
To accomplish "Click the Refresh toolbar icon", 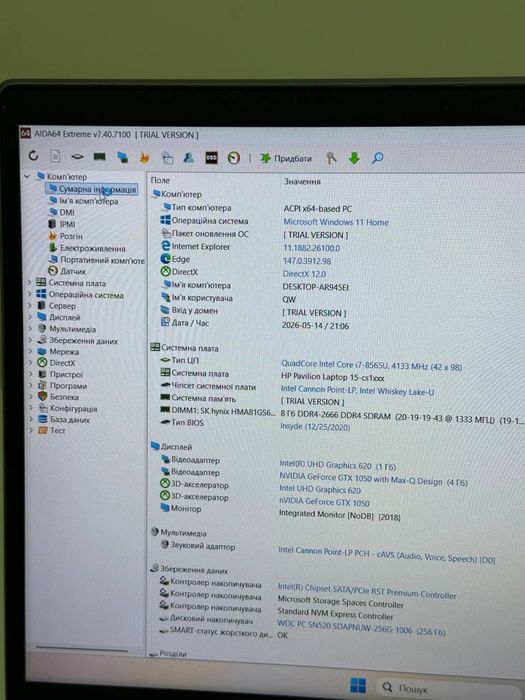I will [x=33, y=156].
